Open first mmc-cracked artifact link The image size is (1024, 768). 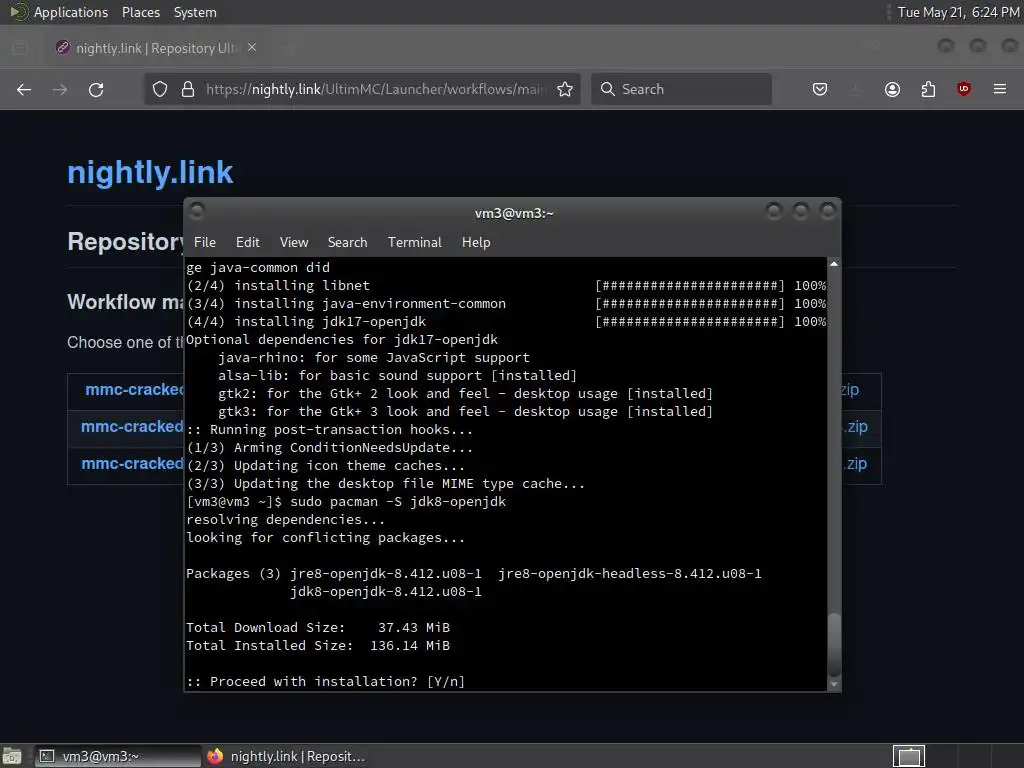coord(135,390)
